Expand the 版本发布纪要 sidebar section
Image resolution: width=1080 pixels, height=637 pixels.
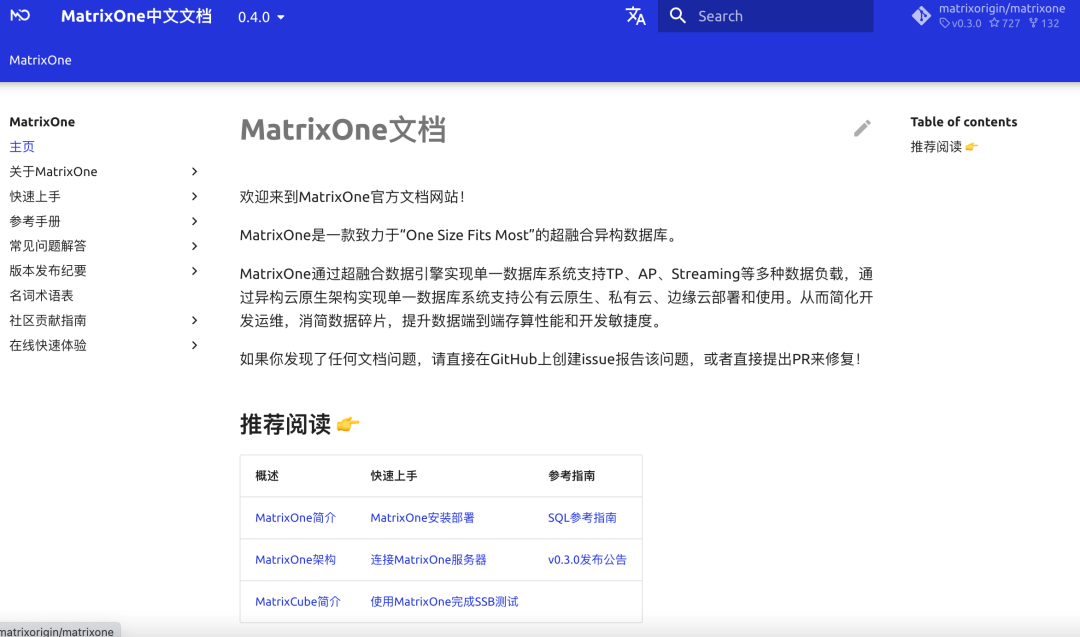194,271
